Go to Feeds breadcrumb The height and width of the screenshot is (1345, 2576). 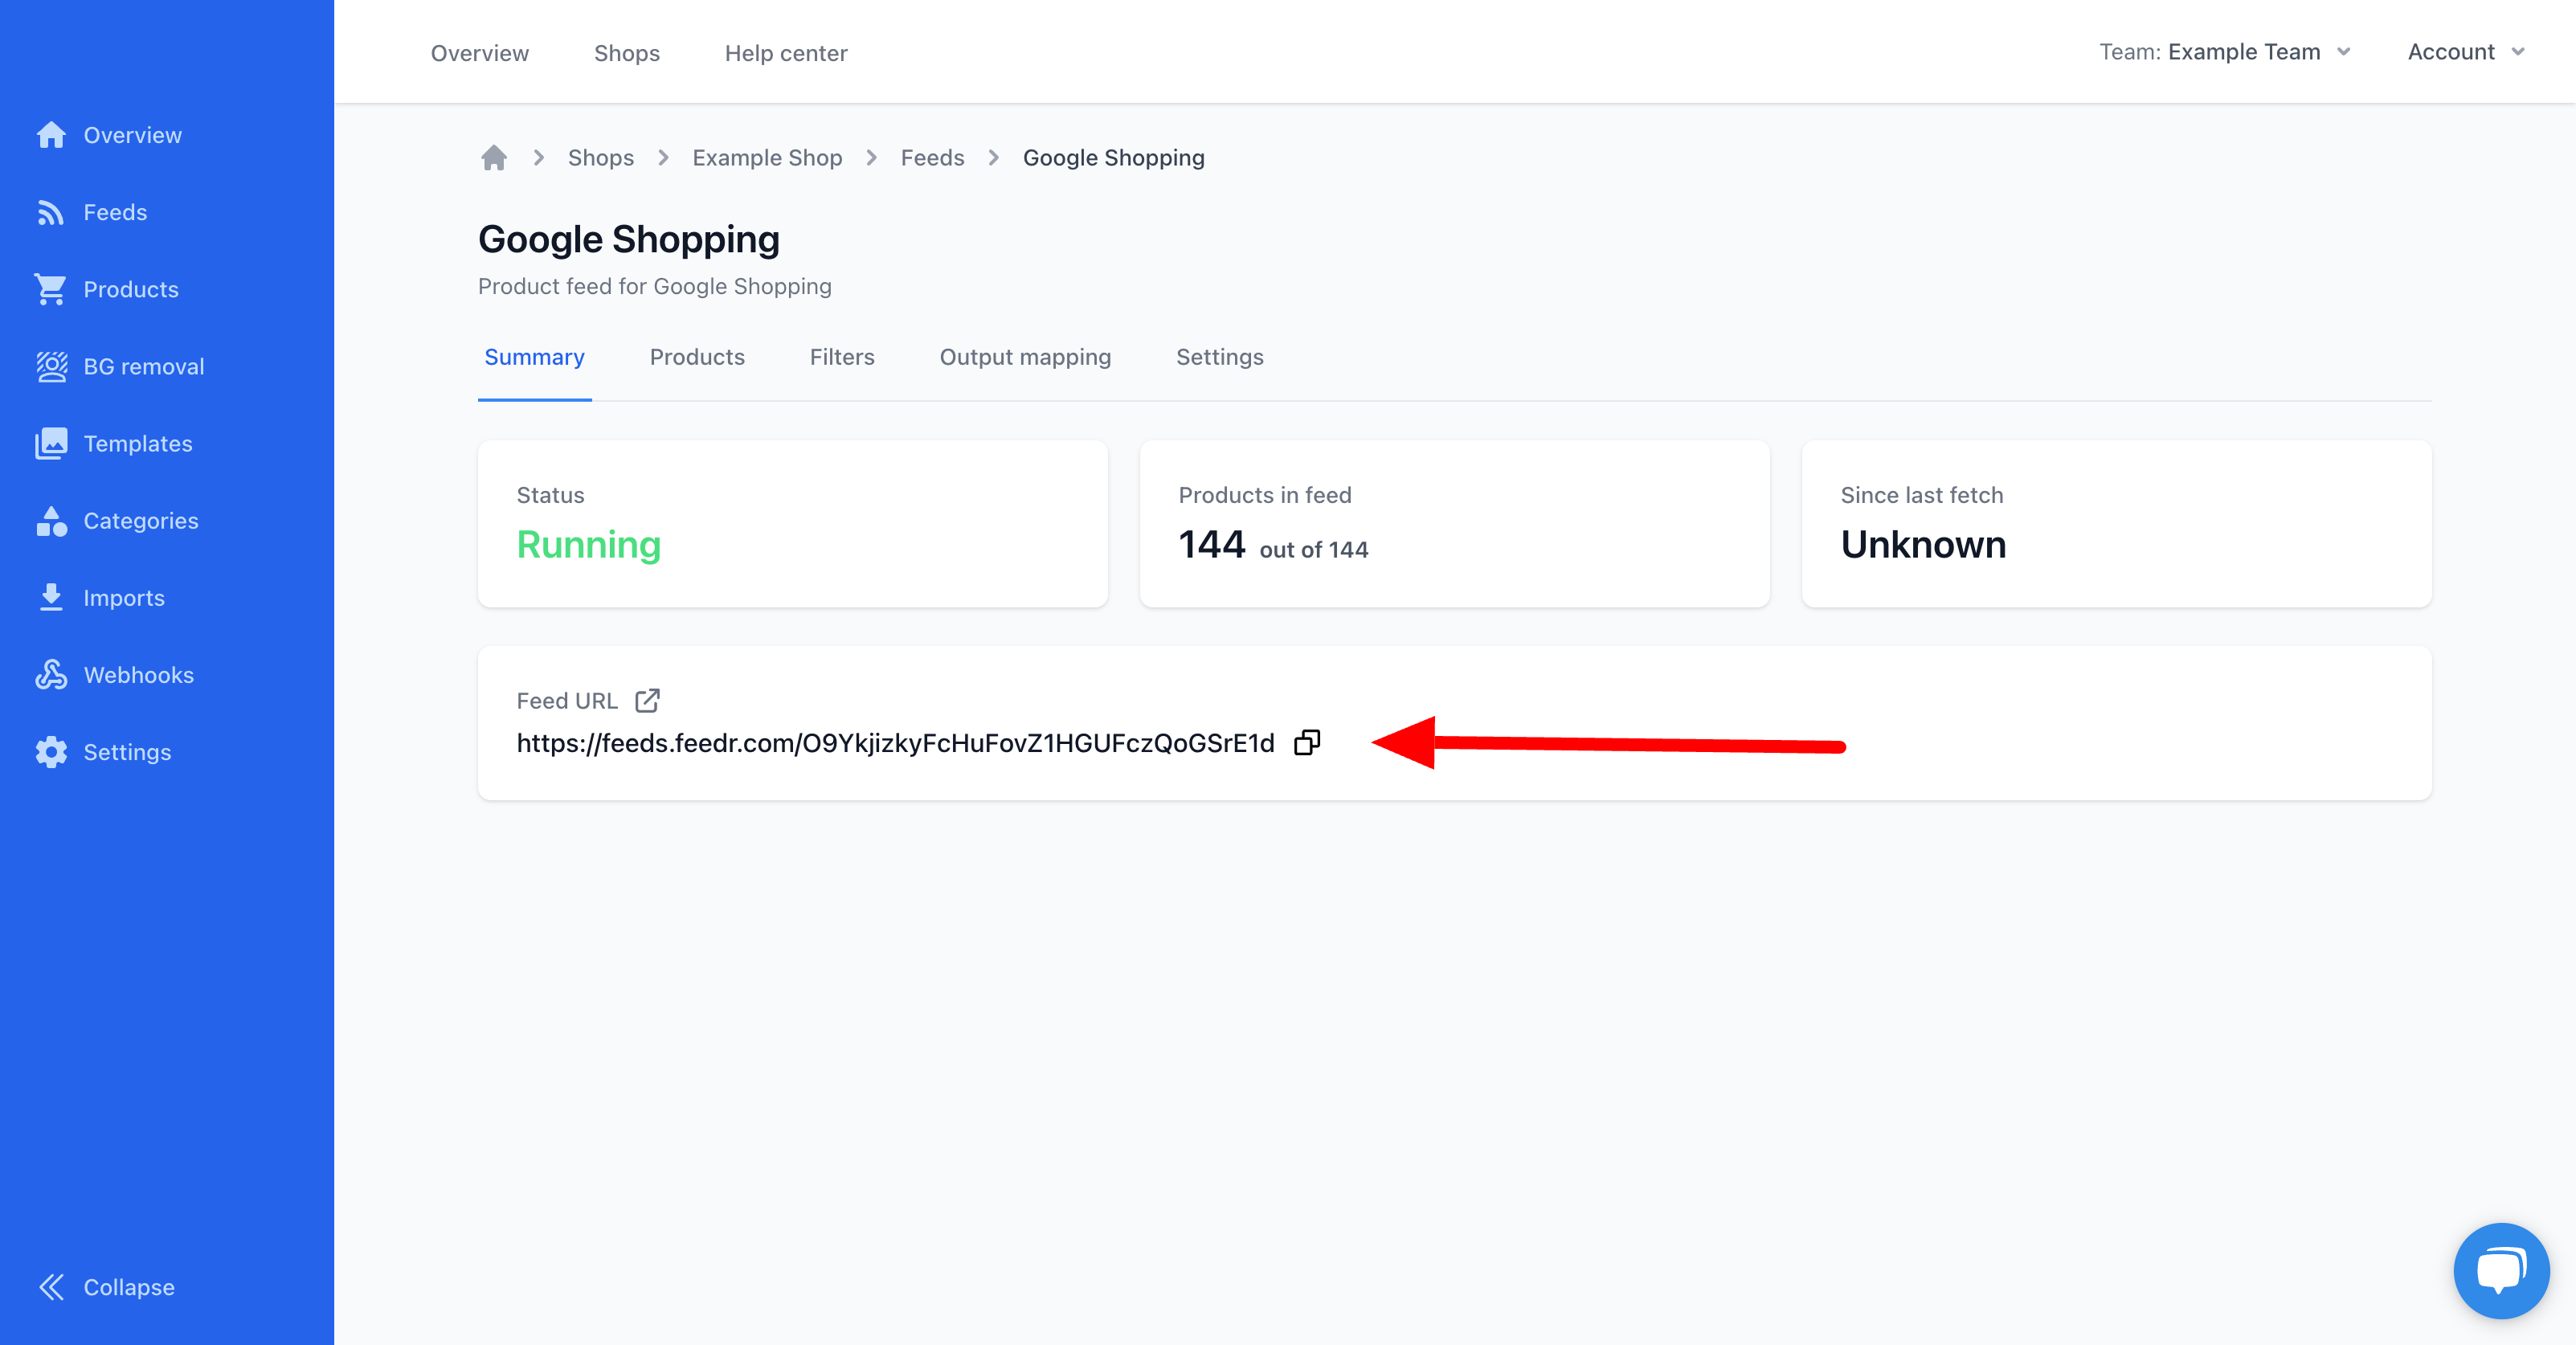[x=932, y=158]
